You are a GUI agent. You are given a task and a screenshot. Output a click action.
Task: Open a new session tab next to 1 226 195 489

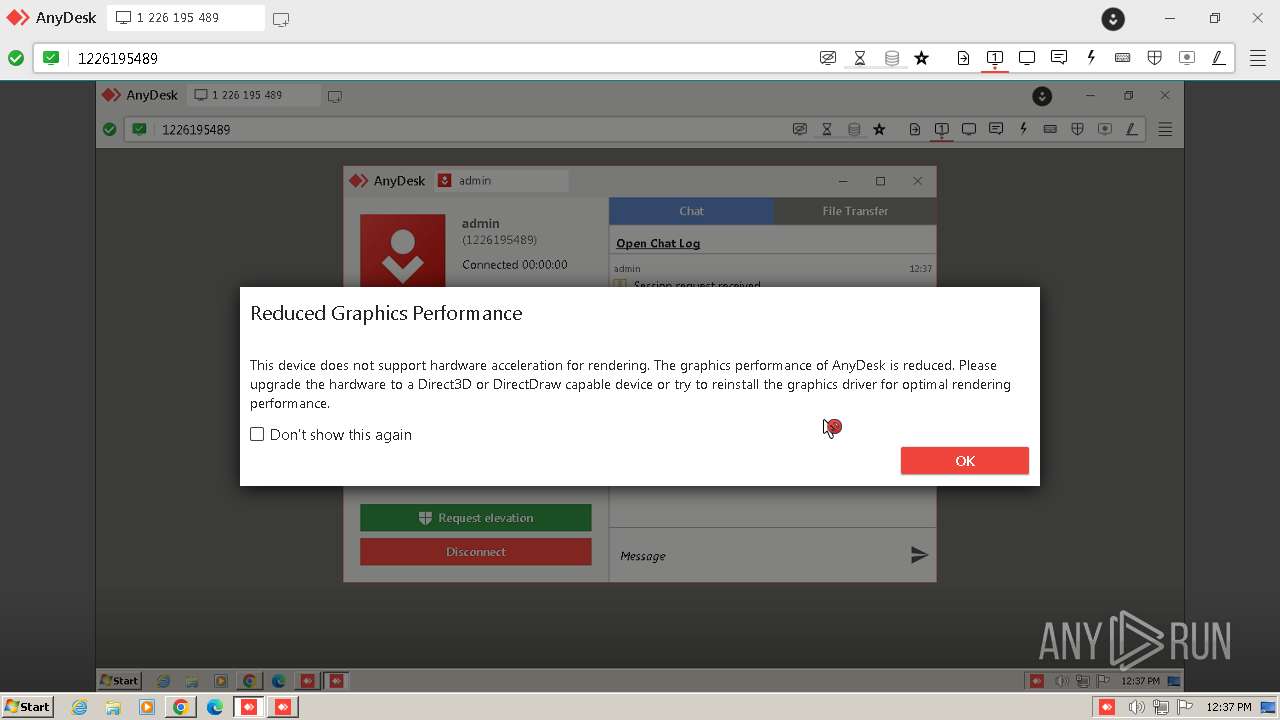point(281,19)
